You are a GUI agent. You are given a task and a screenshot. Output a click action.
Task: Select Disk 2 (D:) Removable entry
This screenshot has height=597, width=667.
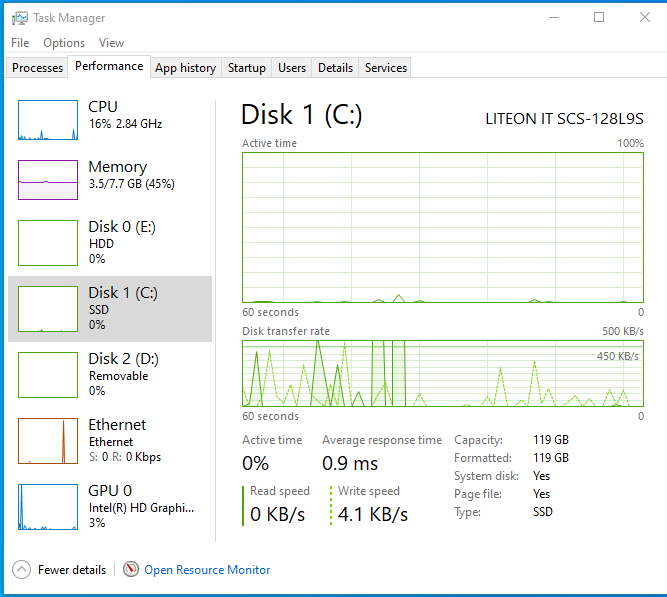click(x=110, y=374)
